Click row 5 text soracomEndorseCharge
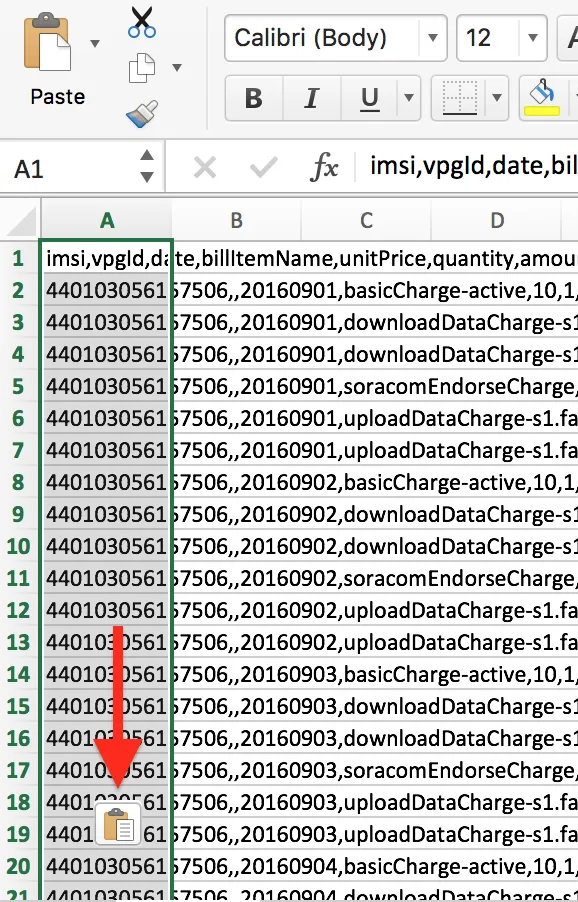The width and height of the screenshot is (578, 902). tap(458, 387)
